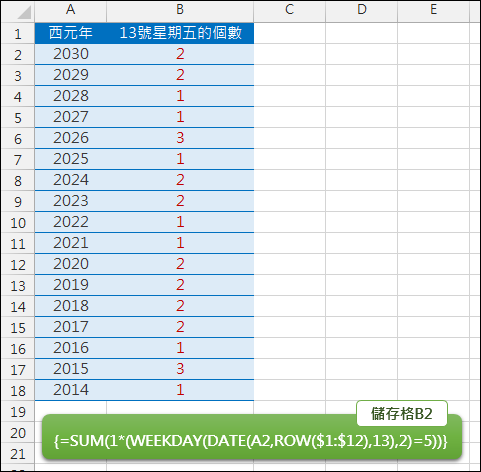The image size is (481, 472).
Task: Select cell containing 2024
Action: point(70,180)
